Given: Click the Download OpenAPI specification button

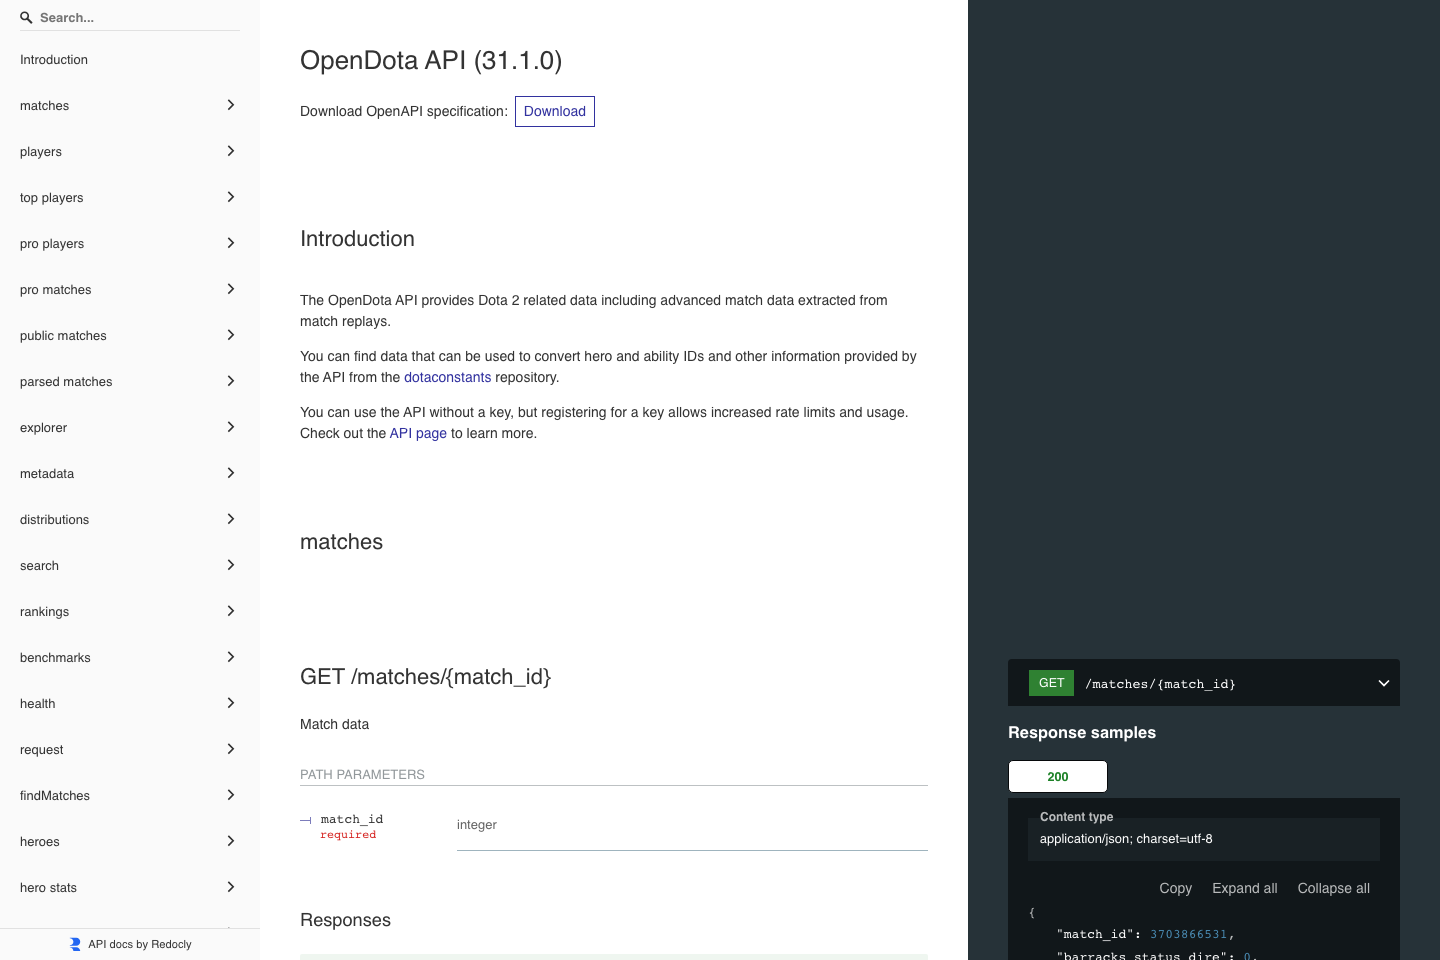Looking at the screenshot, I should pos(555,111).
